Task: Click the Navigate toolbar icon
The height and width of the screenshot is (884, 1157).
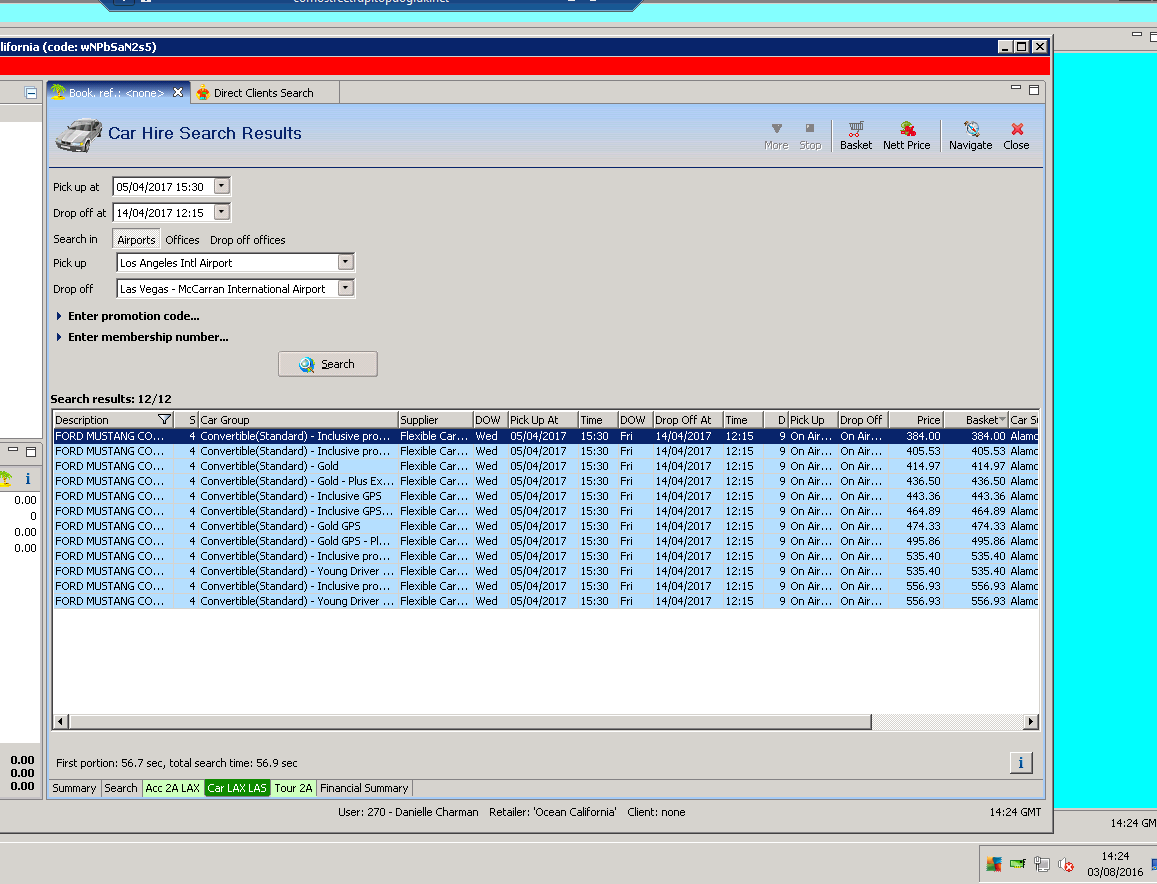Action: (970, 135)
